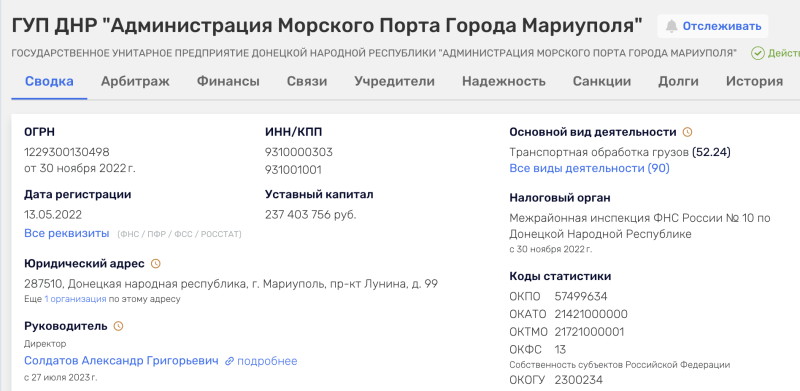Image resolution: width=800 pixels, height=391 pixels.
Task: Click the подробнее link
Action: point(267,361)
